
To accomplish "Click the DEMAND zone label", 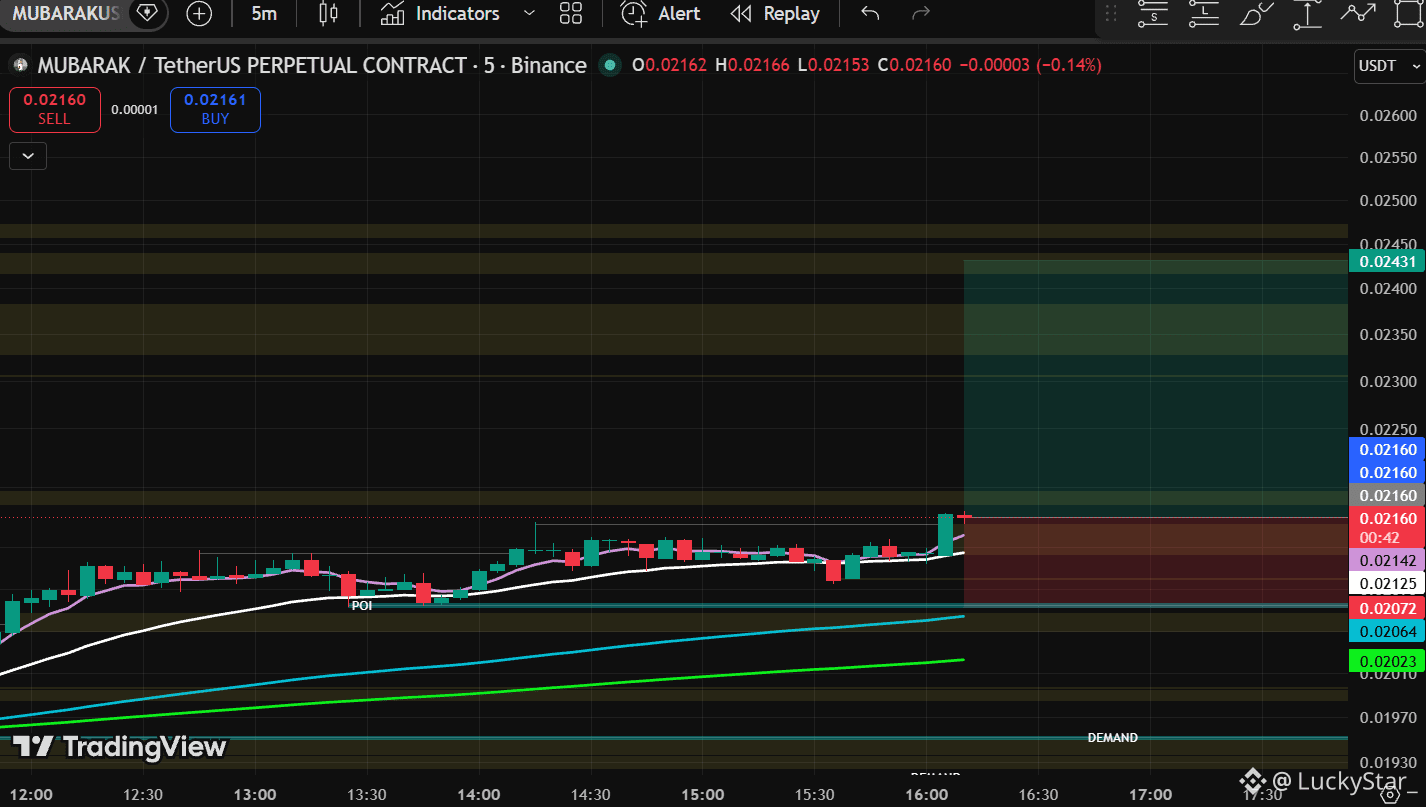I will coord(1113,738).
